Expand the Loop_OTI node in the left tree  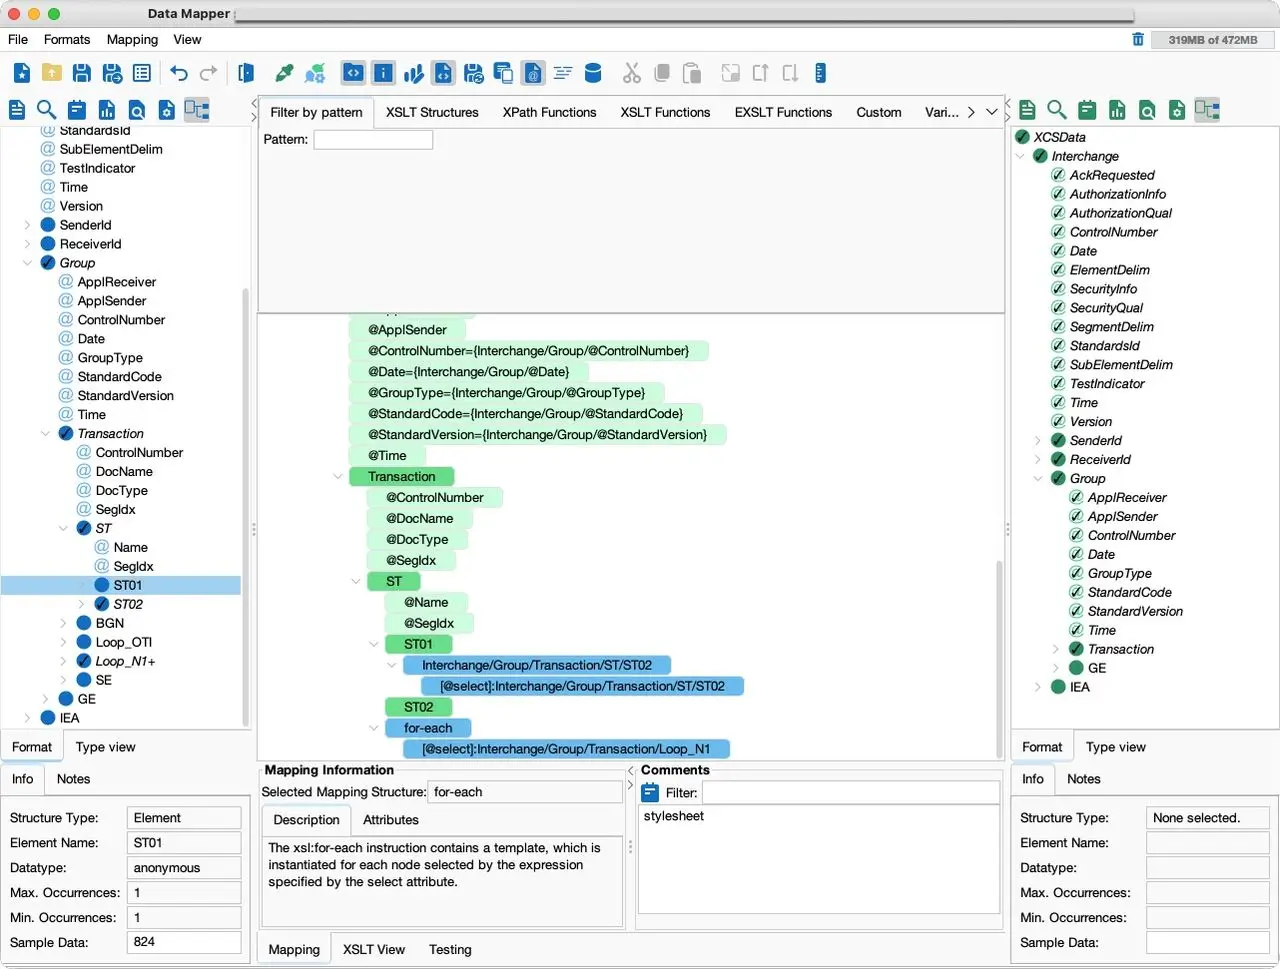point(63,642)
